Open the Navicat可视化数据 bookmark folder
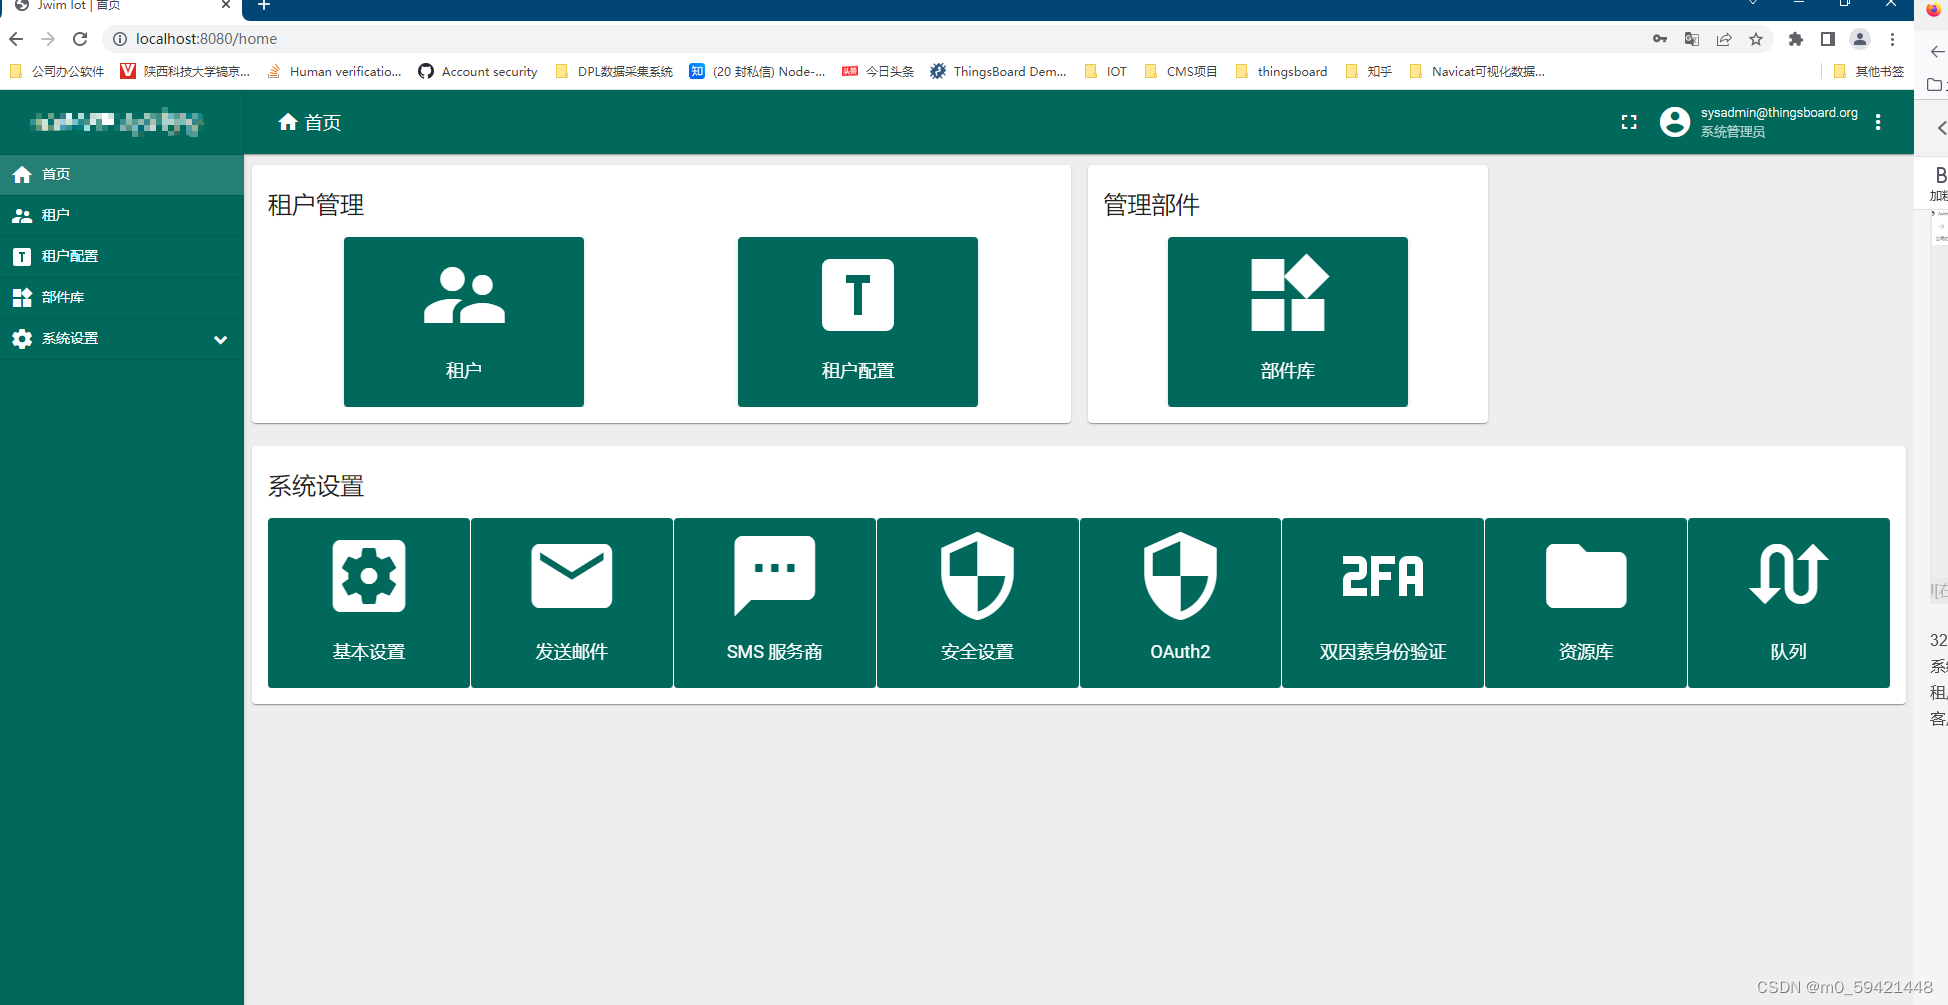This screenshot has height=1005, width=1948. 1477,71
